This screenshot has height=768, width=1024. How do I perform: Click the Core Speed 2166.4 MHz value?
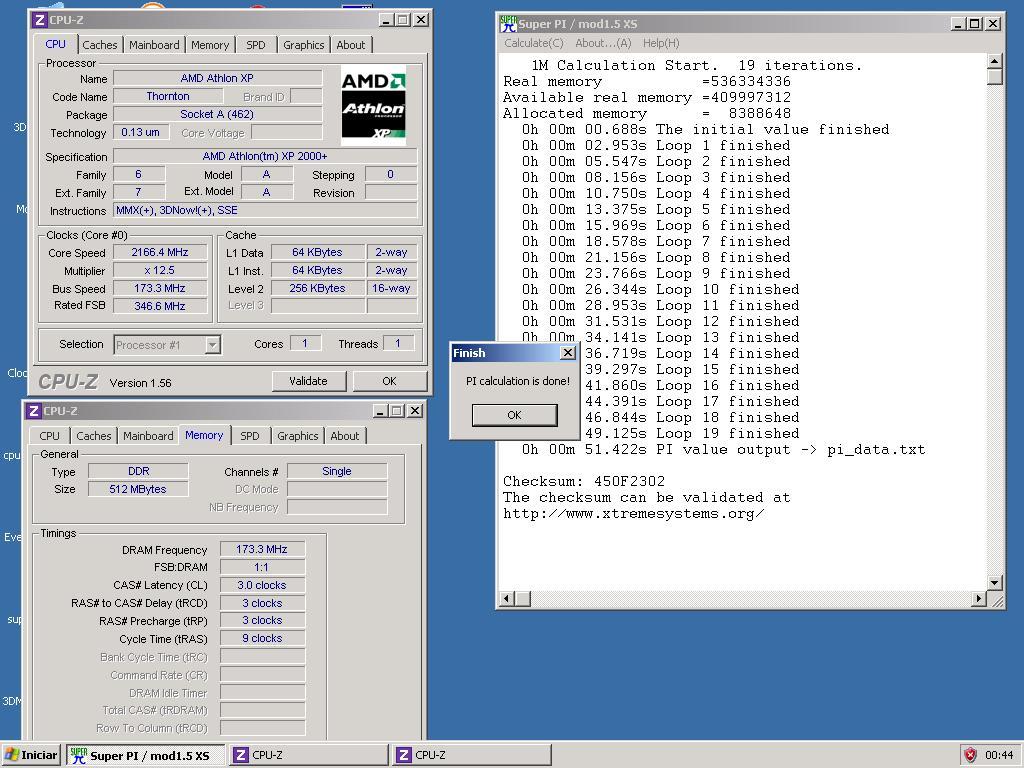click(x=160, y=252)
